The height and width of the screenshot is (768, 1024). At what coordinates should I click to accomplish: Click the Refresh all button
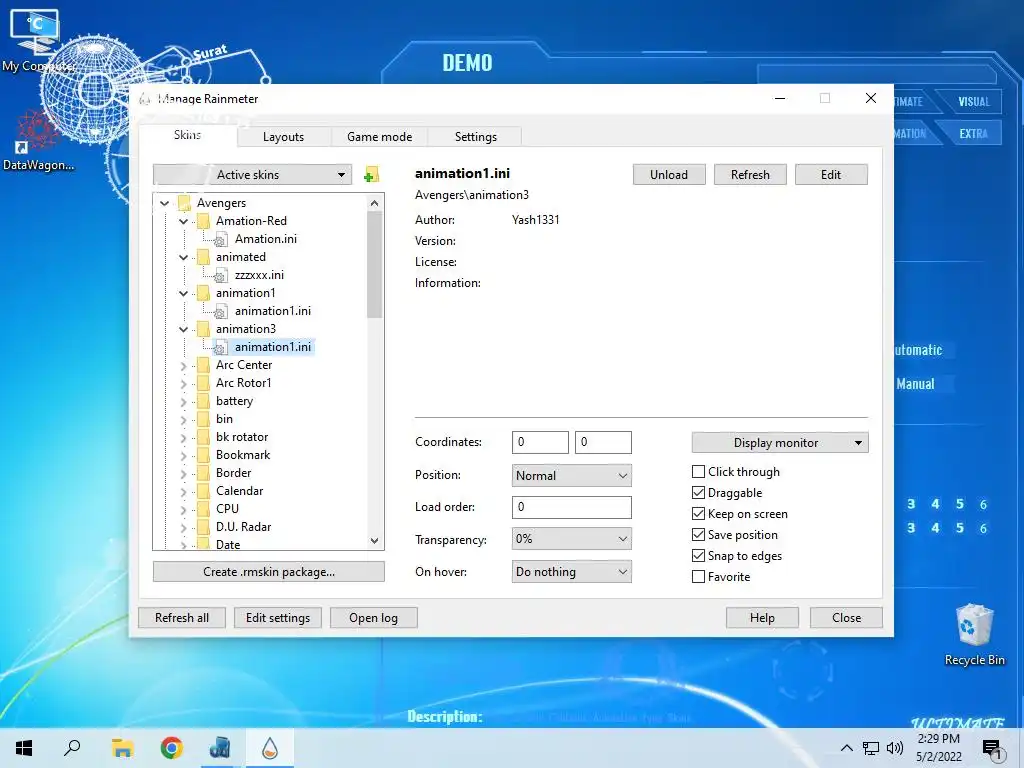182,618
